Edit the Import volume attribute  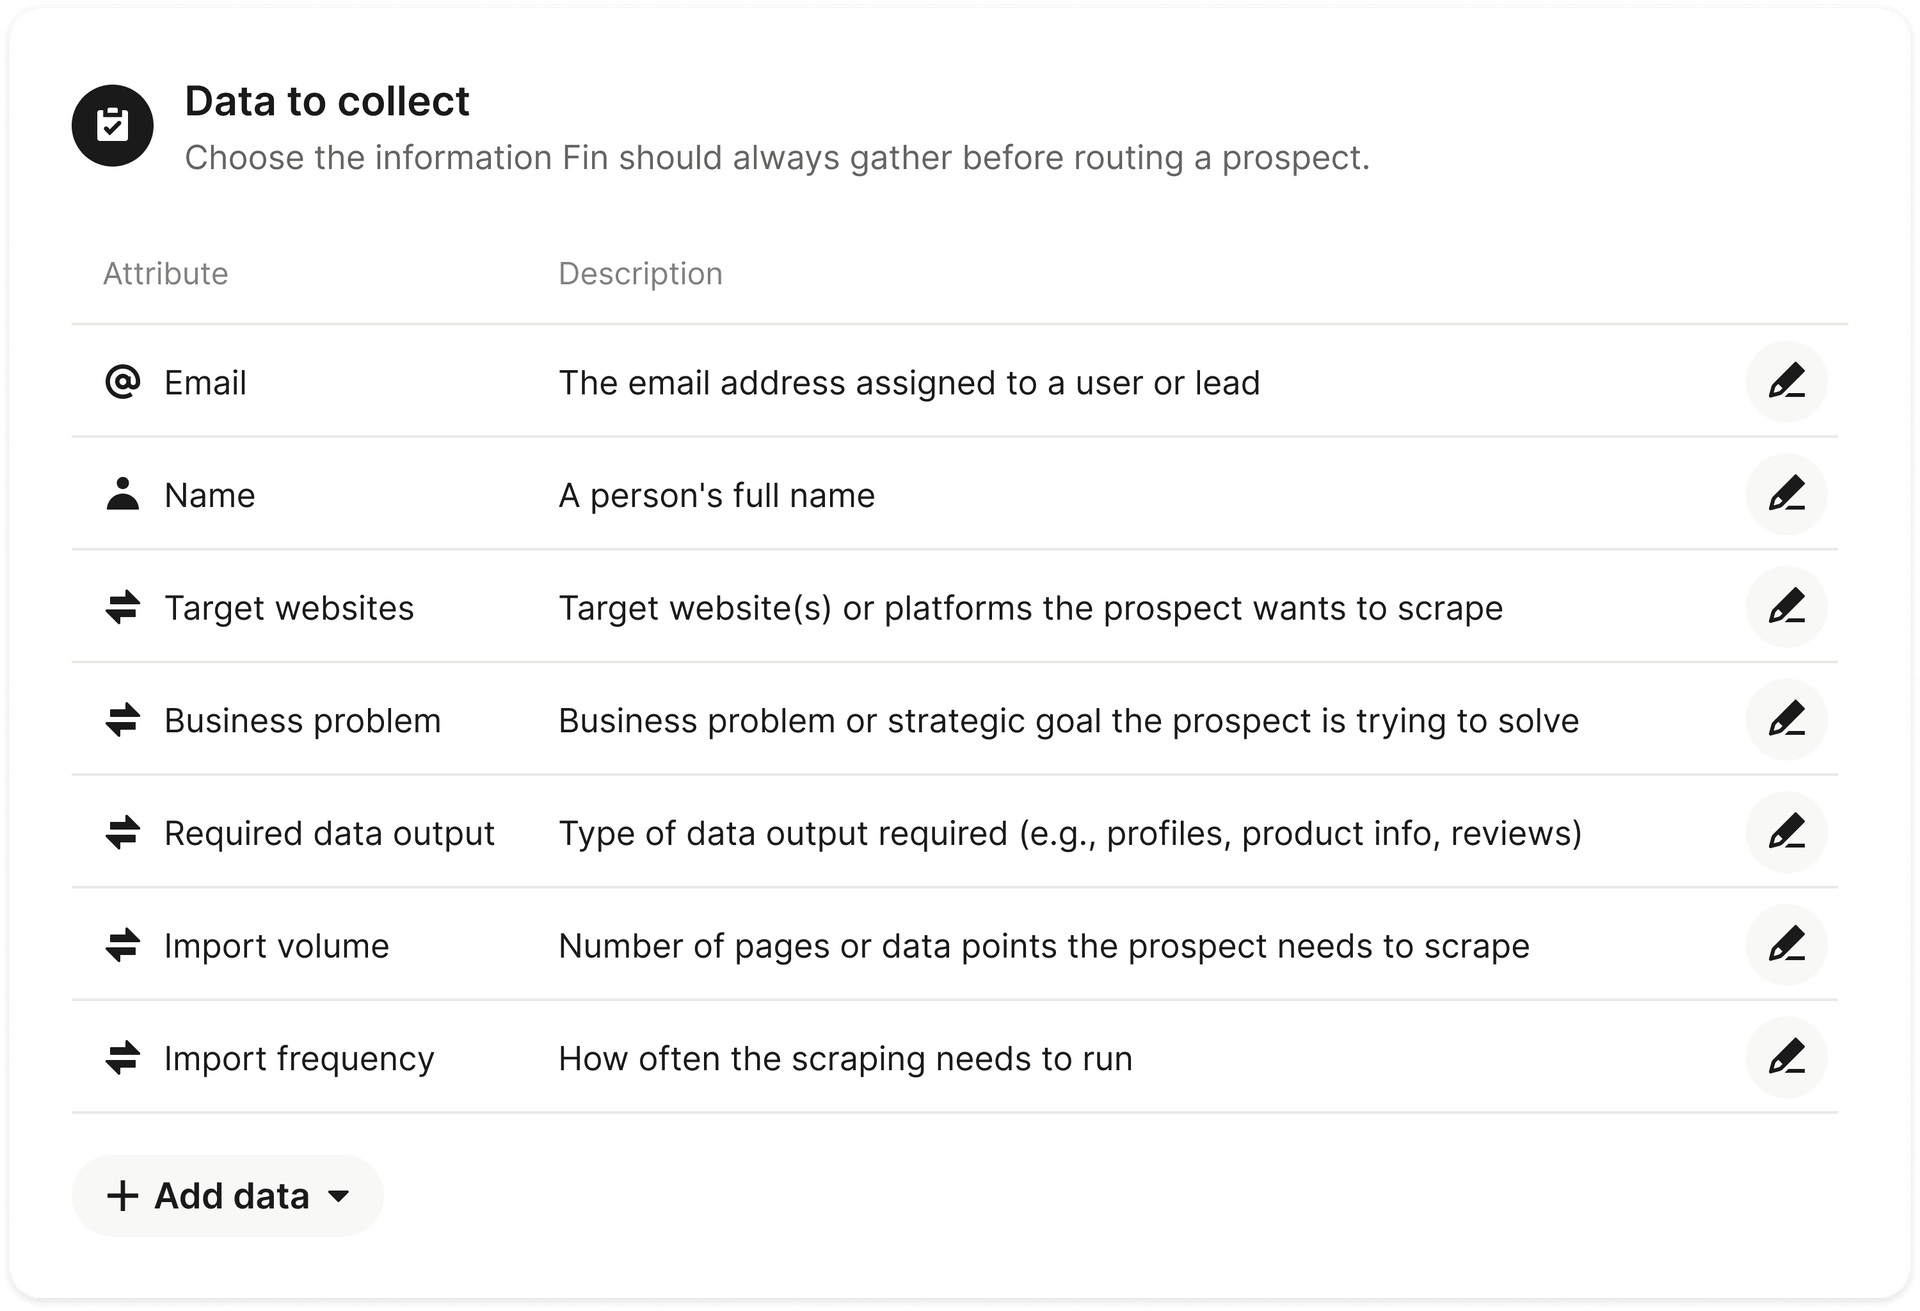pyautogui.click(x=1786, y=945)
